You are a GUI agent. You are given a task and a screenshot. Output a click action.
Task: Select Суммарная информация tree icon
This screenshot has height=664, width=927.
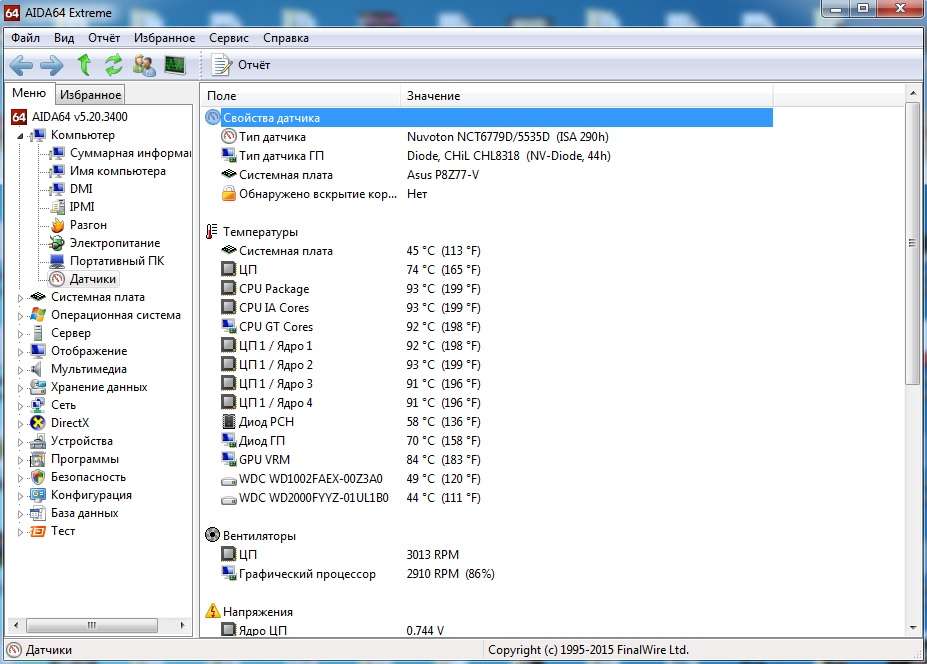point(57,153)
